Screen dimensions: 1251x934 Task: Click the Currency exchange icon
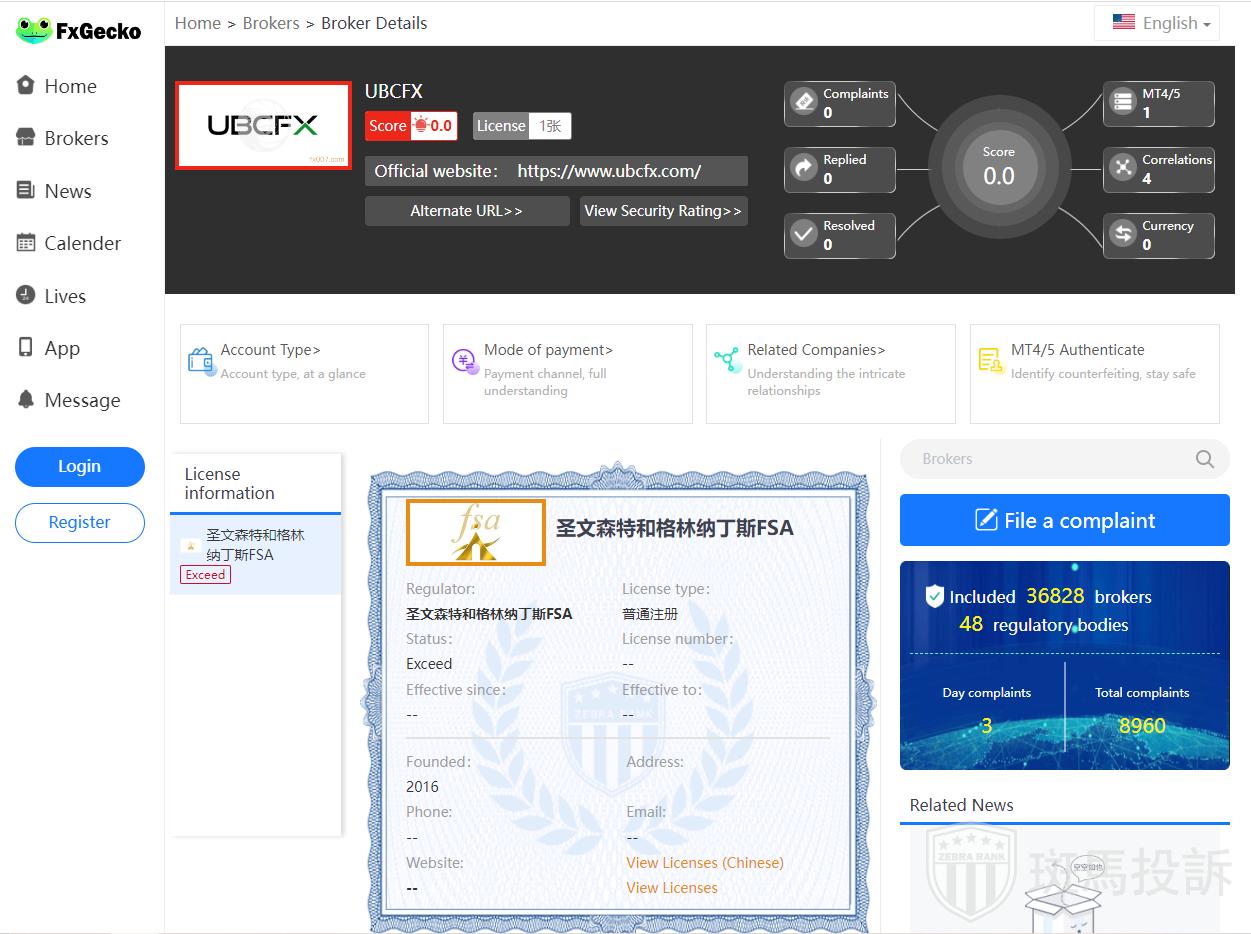pyautogui.click(x=1123, y=234)
